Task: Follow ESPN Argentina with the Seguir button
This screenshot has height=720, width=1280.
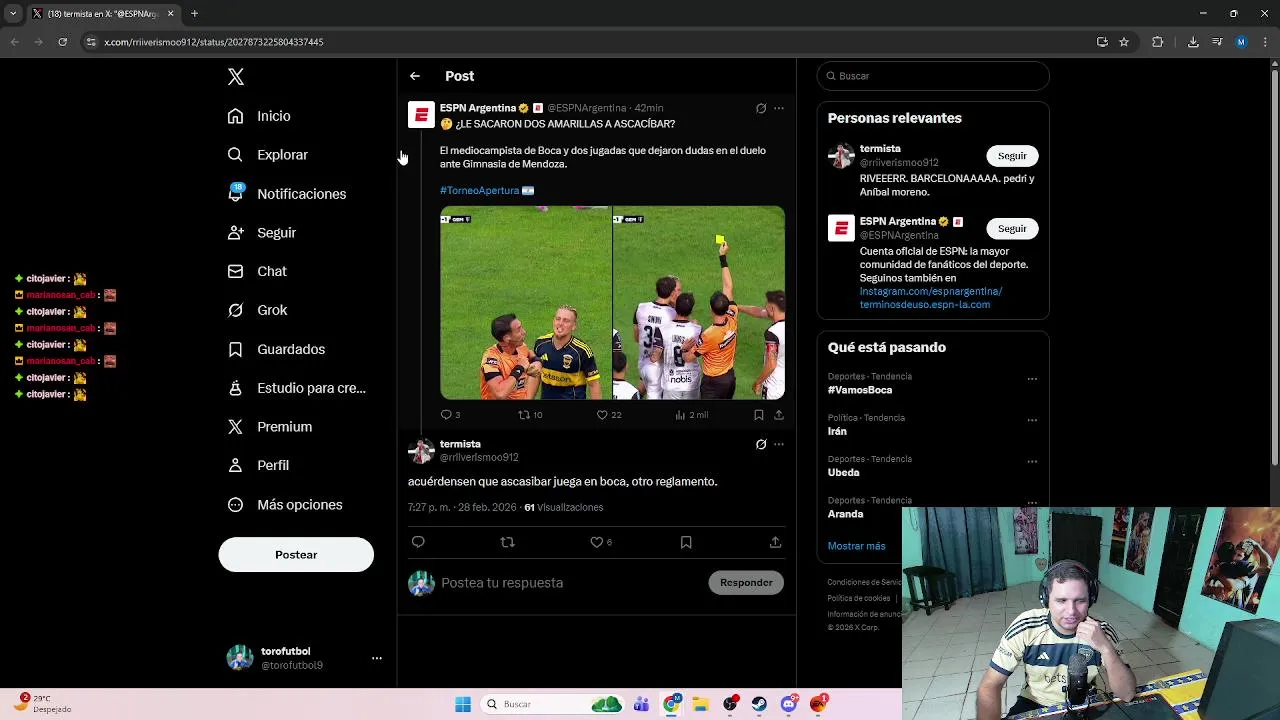Action: (x=1012, y=229)
